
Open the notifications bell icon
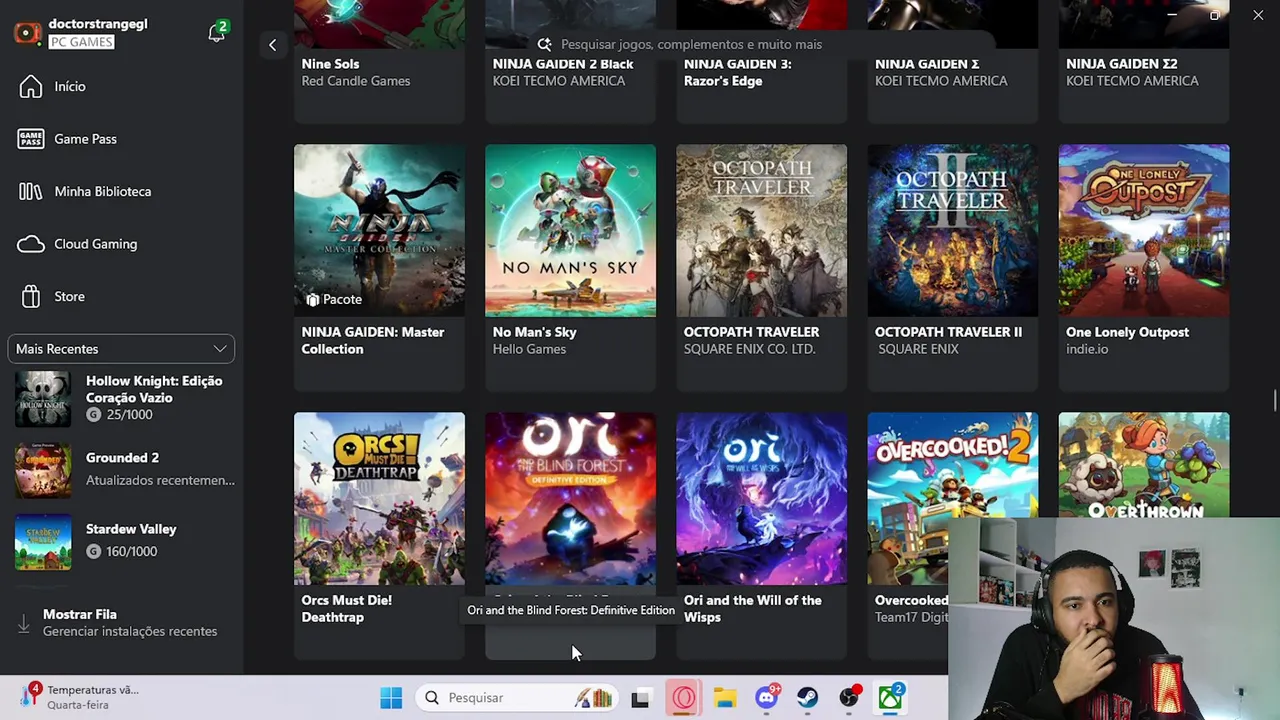point(216,33)
